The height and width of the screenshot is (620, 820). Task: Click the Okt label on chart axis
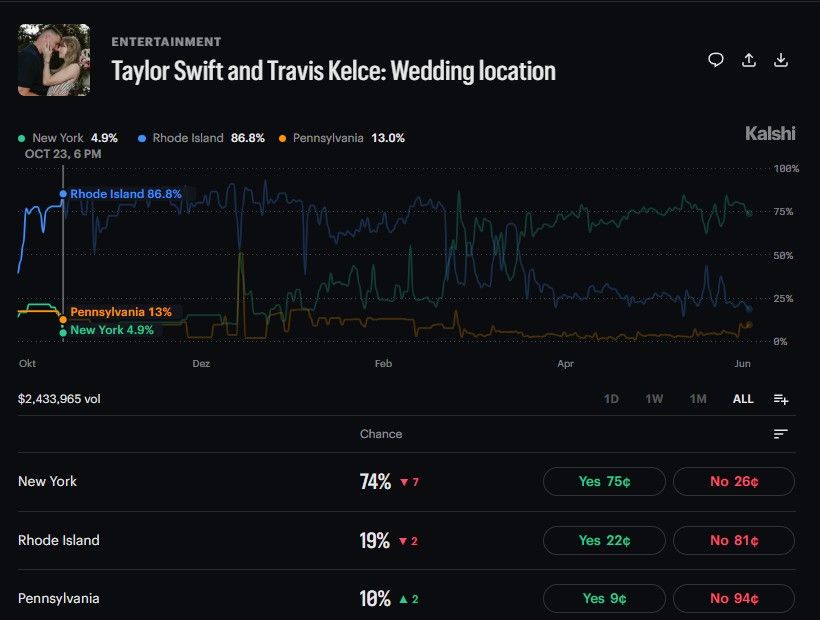point(27,363)
